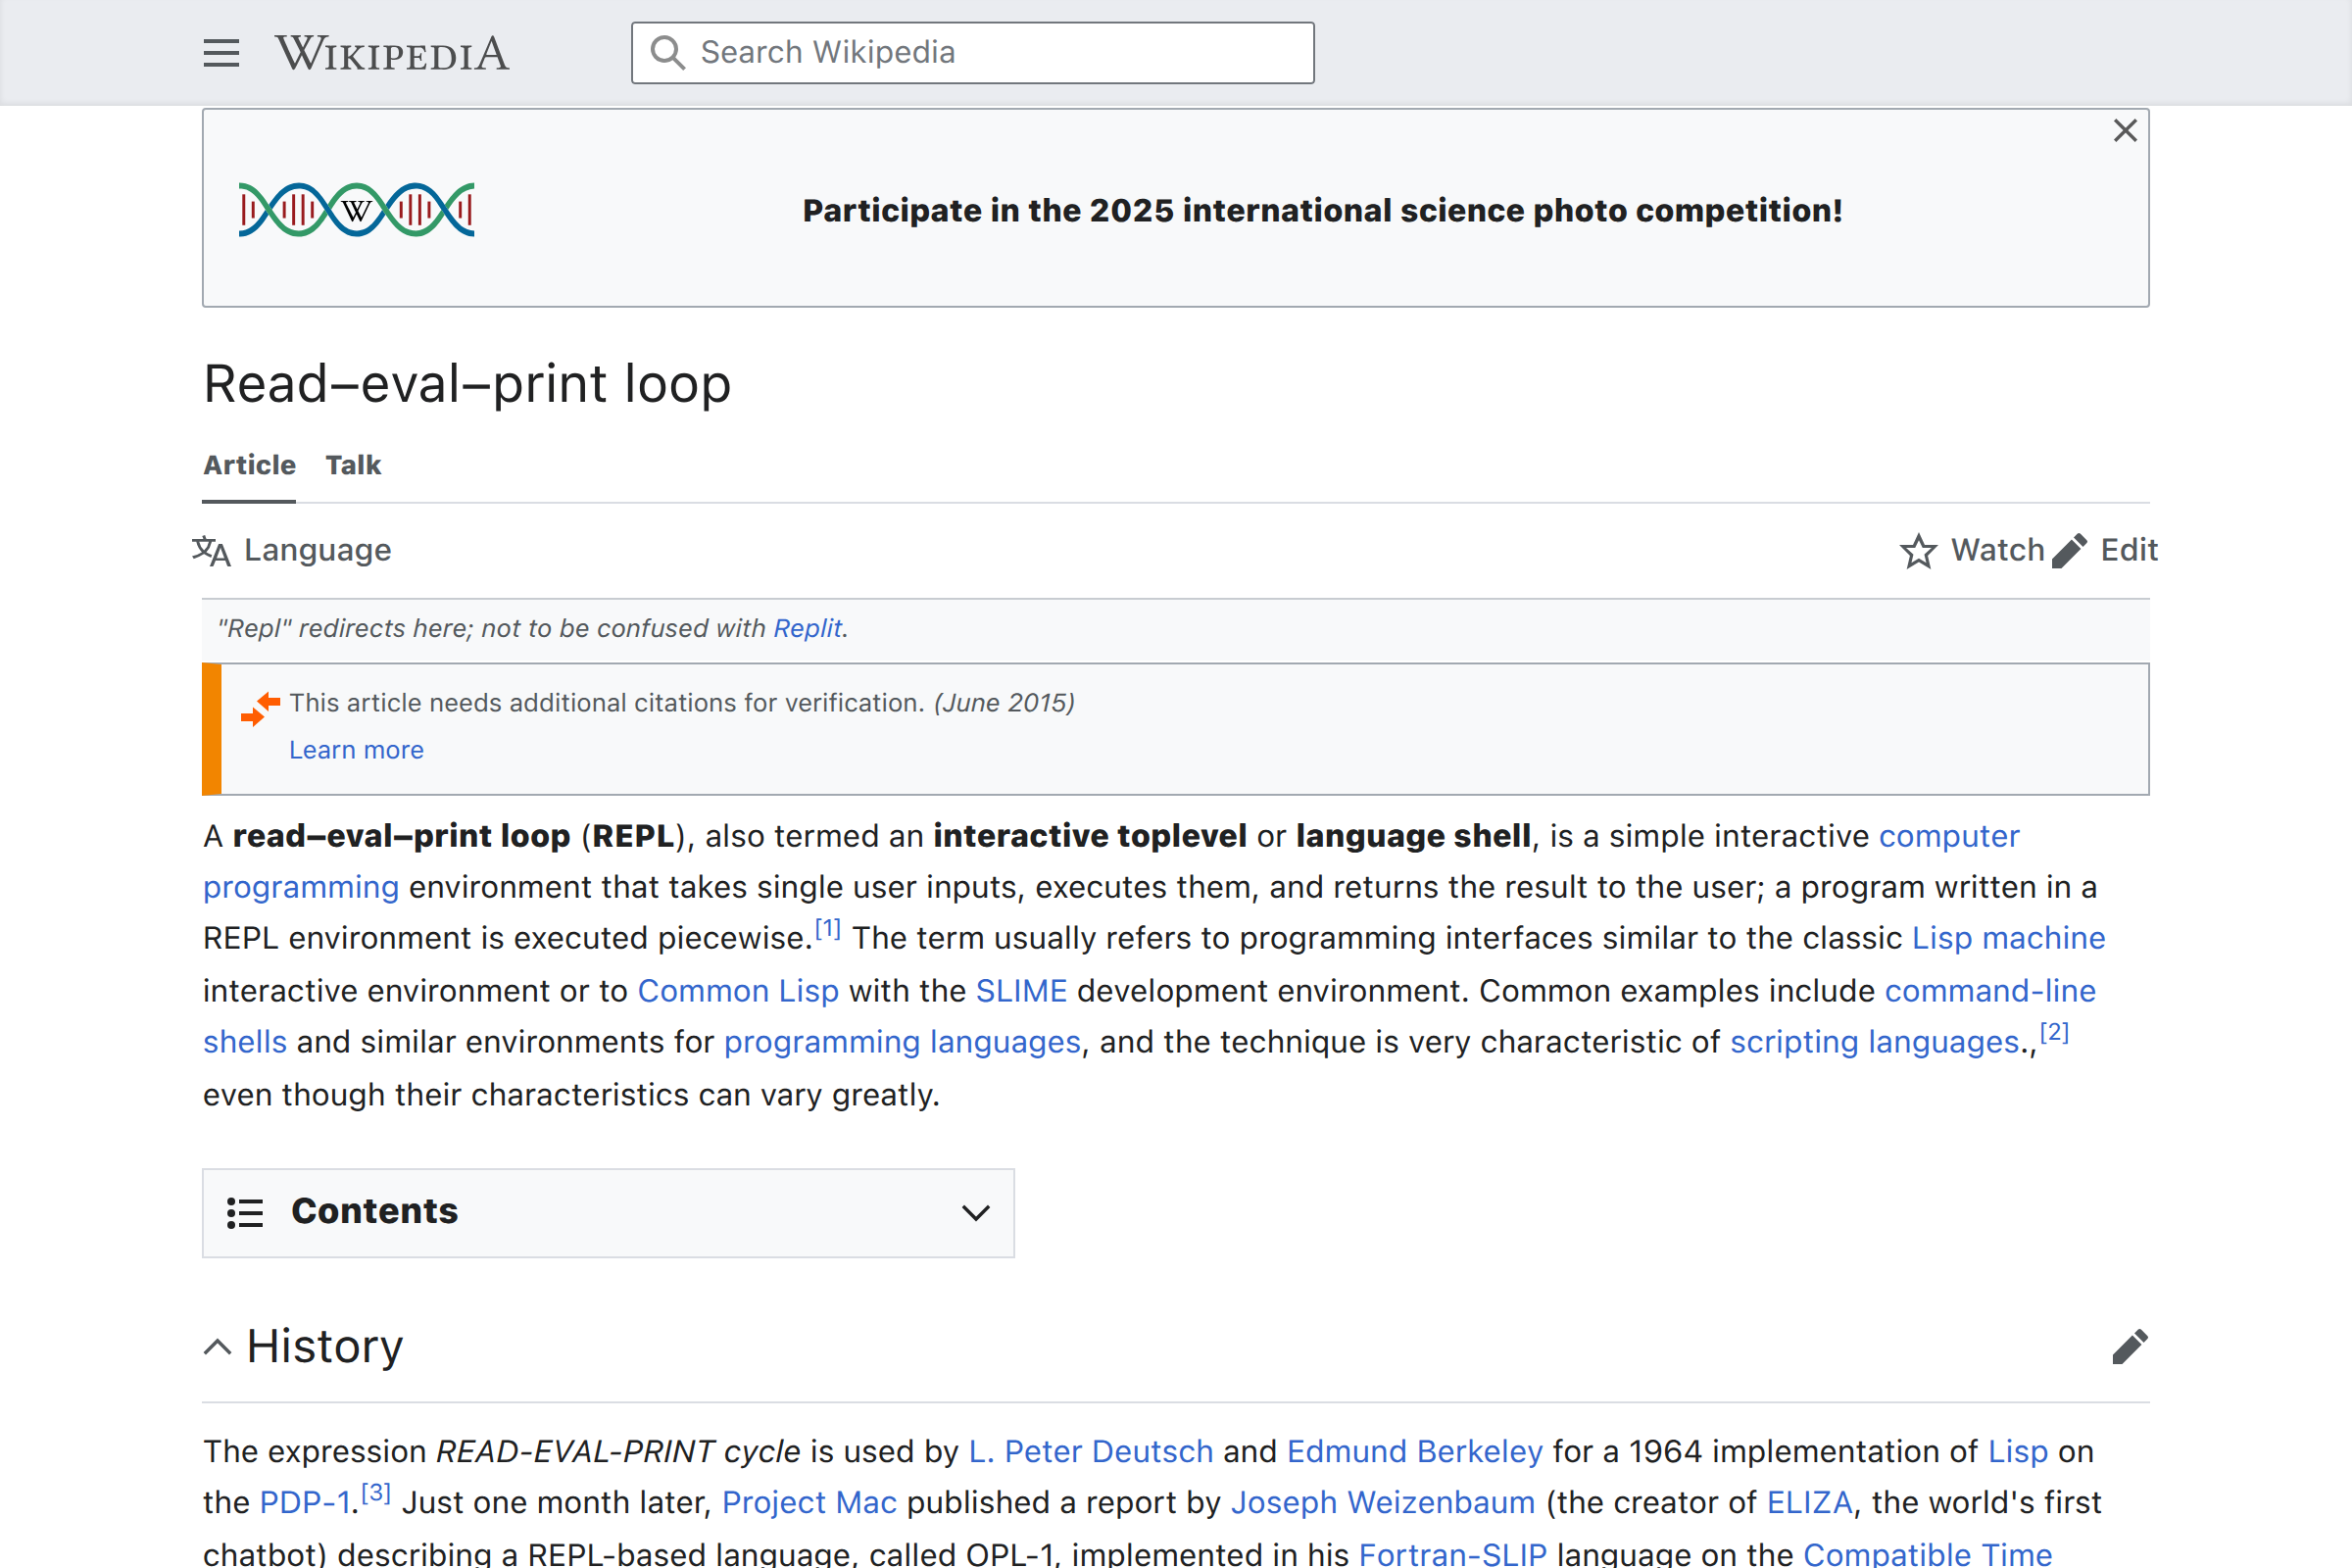Select the Article tab
Image resolution: width=2352 pixels, height=1568 pixels.
tap(249, 465)
